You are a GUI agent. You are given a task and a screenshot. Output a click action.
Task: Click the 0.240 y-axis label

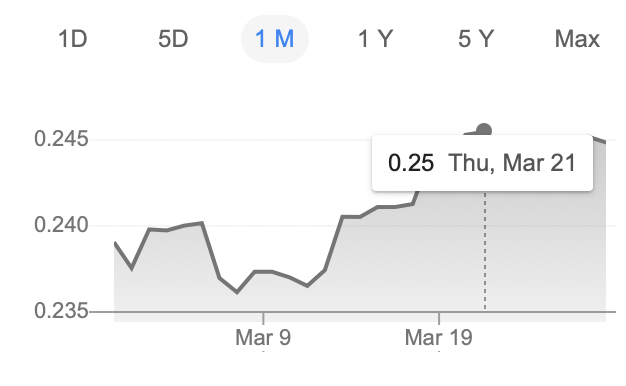tap(61, 225)
